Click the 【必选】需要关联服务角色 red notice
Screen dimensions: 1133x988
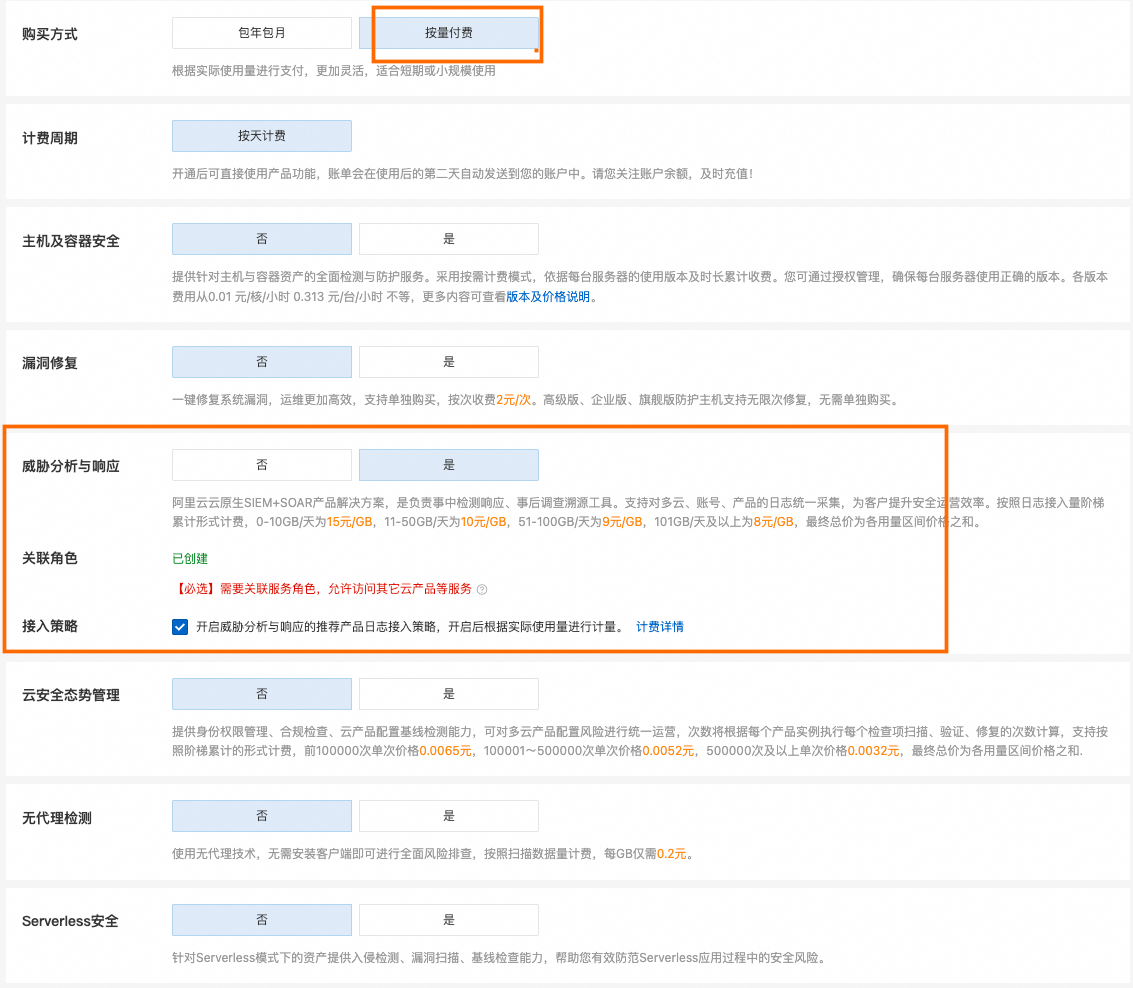322,589
